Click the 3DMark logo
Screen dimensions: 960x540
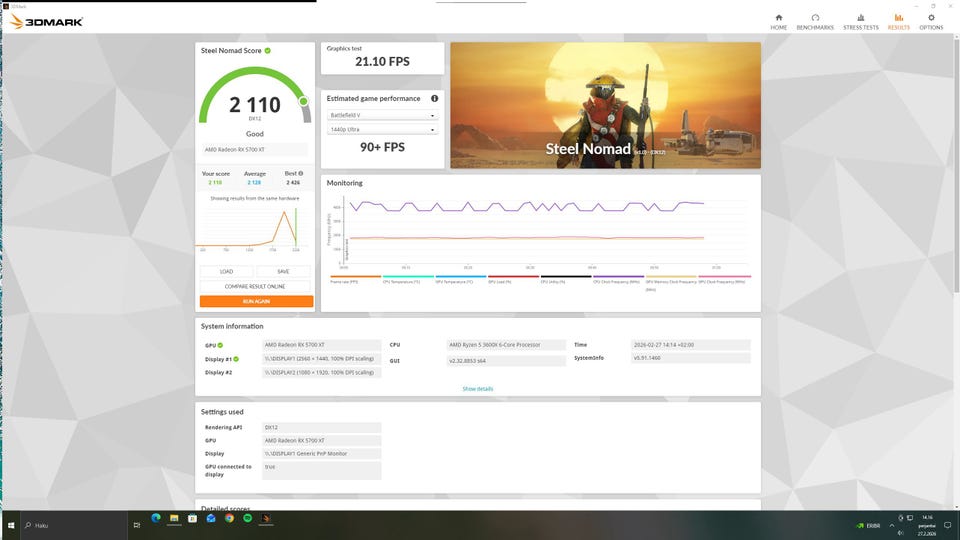(47, 22)
